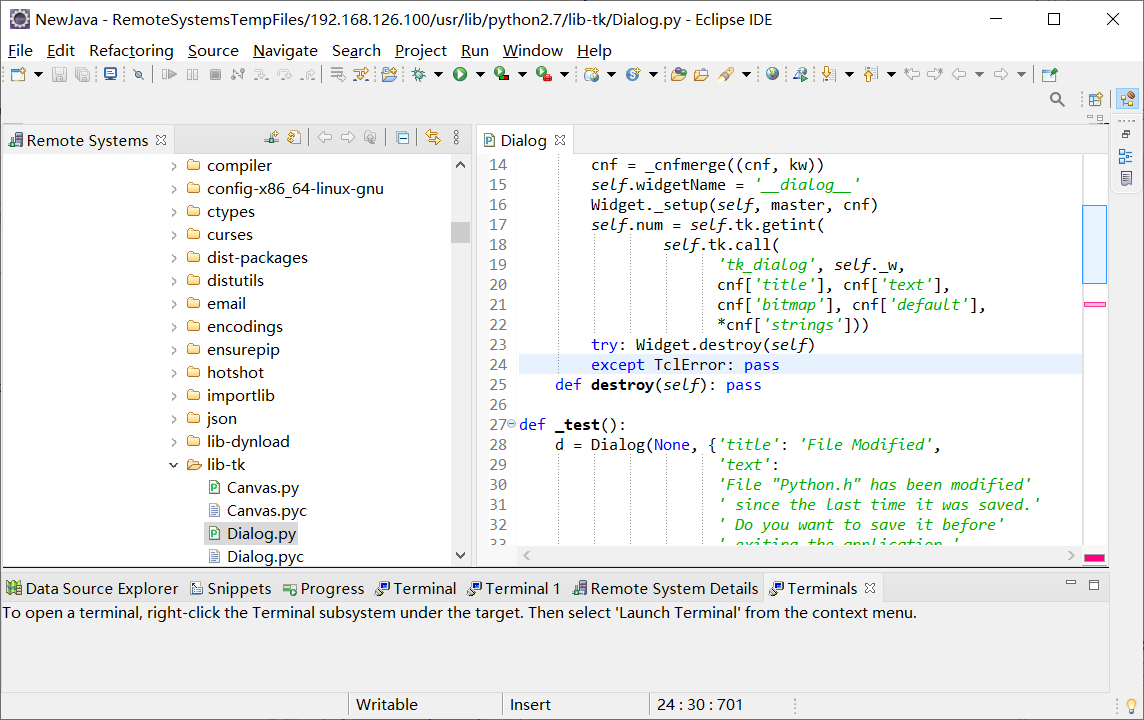Click the Suspend debug icon

pyautogui.click(x=193, y=74)
